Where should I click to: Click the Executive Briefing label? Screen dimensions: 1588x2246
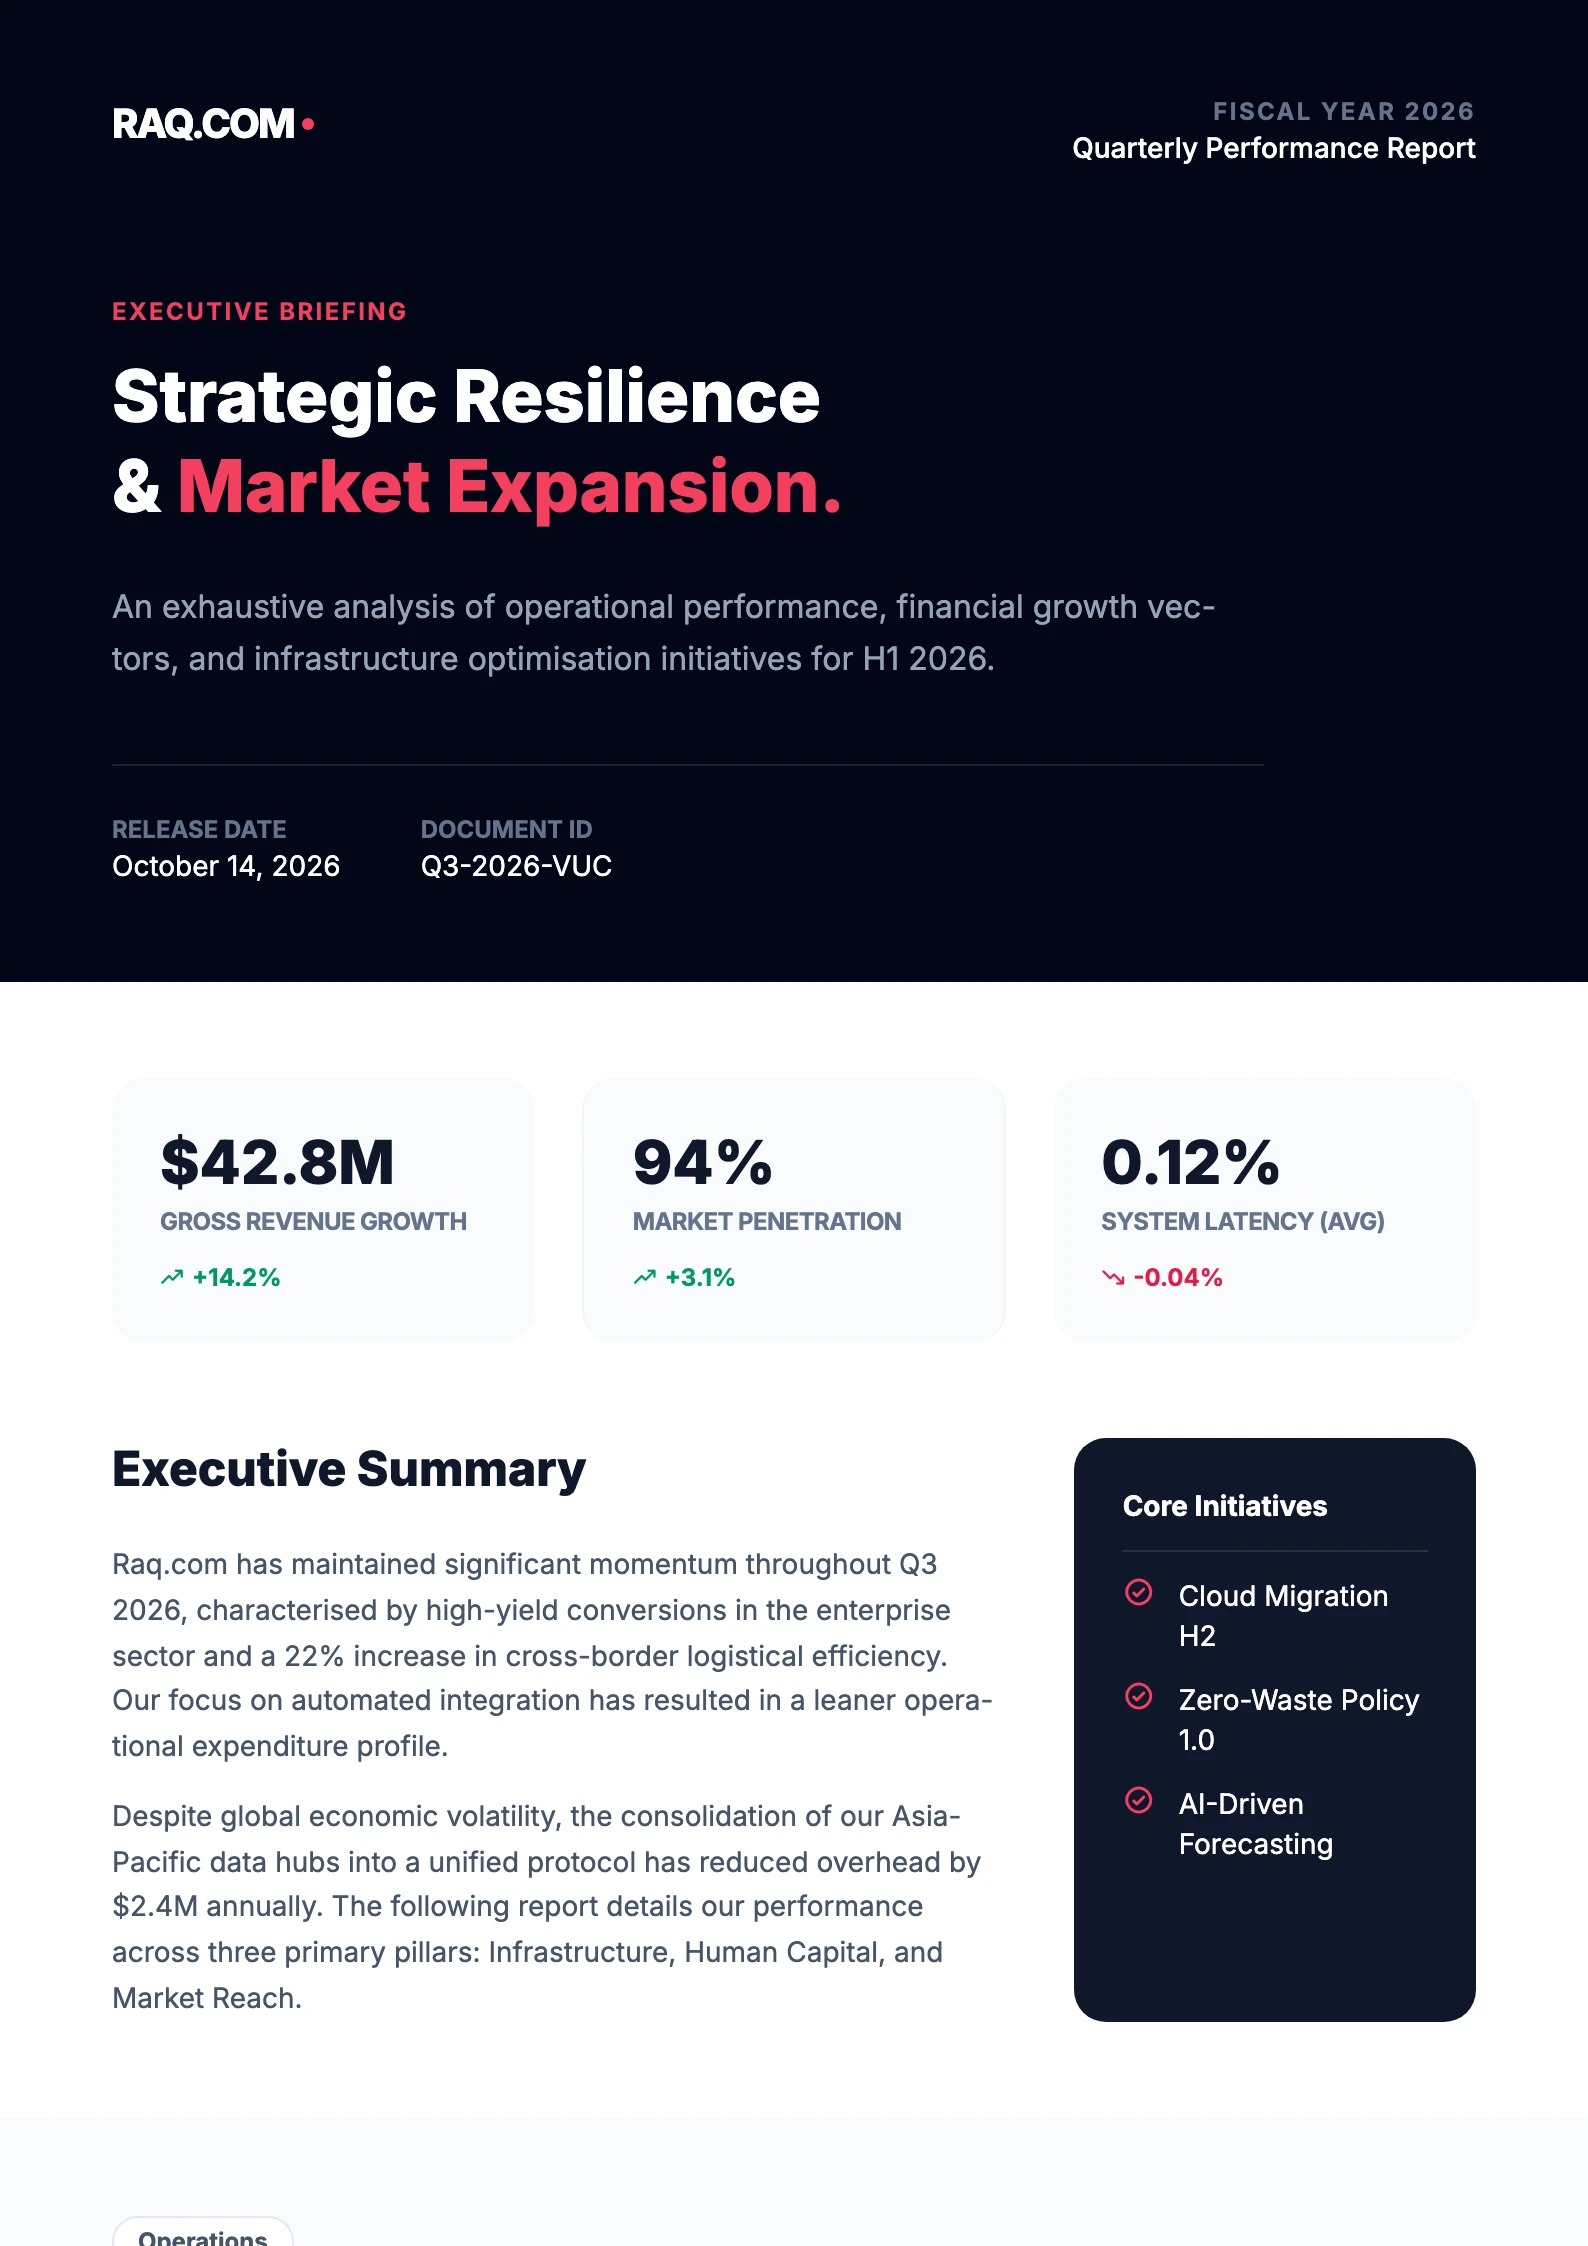coord(259,312)
